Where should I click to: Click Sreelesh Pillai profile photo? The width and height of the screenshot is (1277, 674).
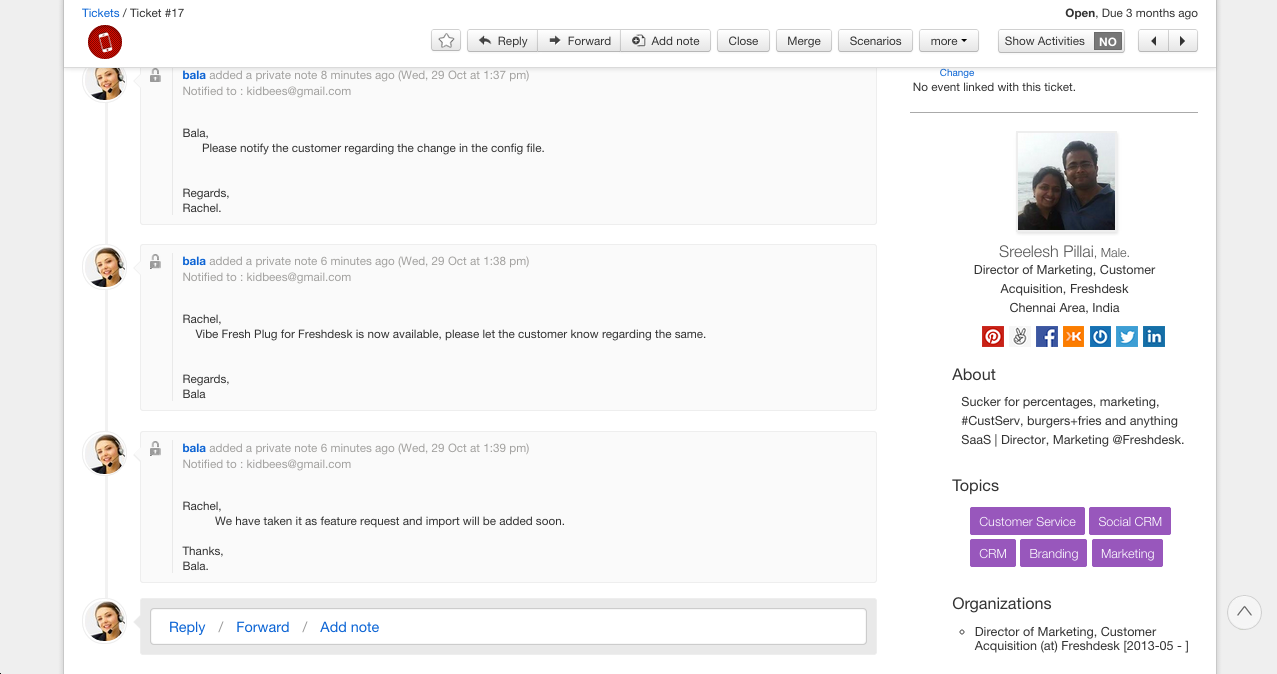point(1066,181)
